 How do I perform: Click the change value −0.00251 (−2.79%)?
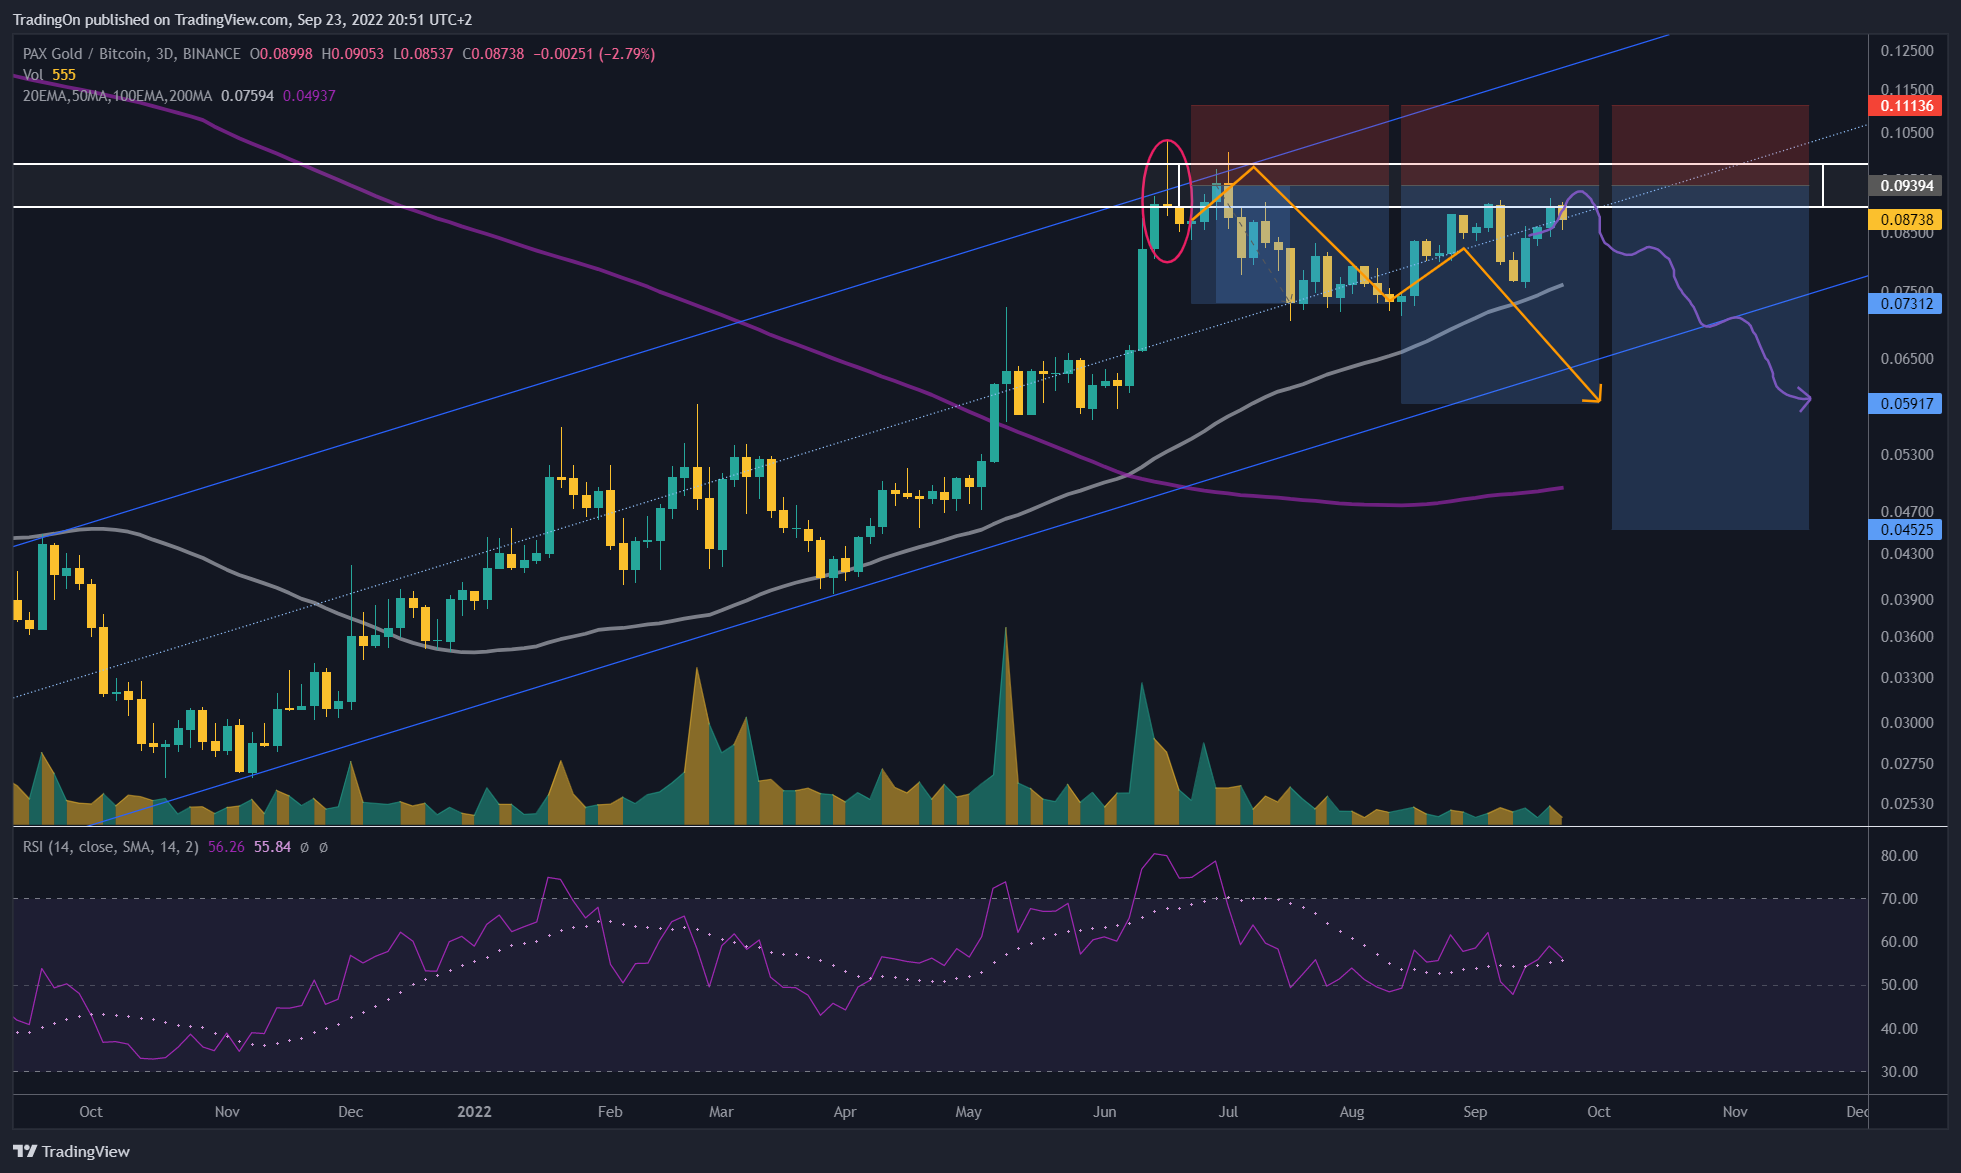(x=594, y=54)
